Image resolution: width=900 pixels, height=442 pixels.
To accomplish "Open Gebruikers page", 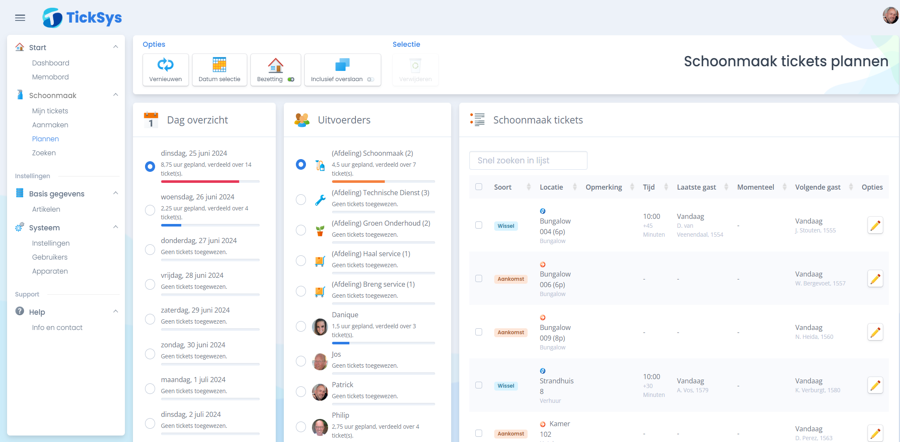I will pyautogui.click(x=50, y=257).
